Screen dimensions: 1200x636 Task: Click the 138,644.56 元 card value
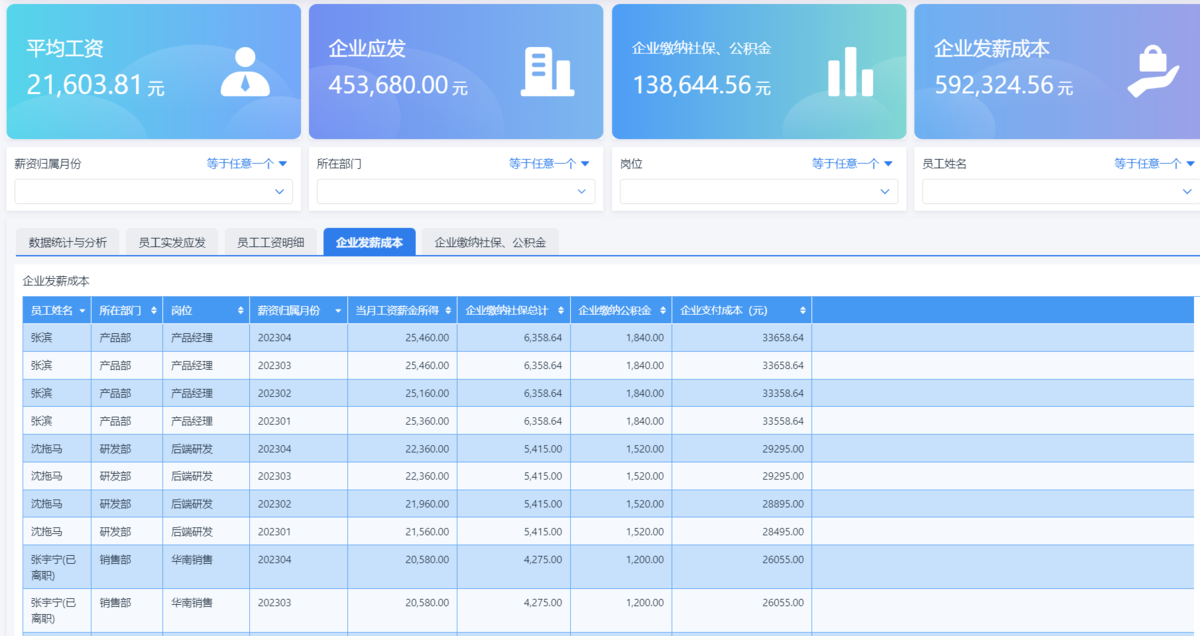pos(701,86)
